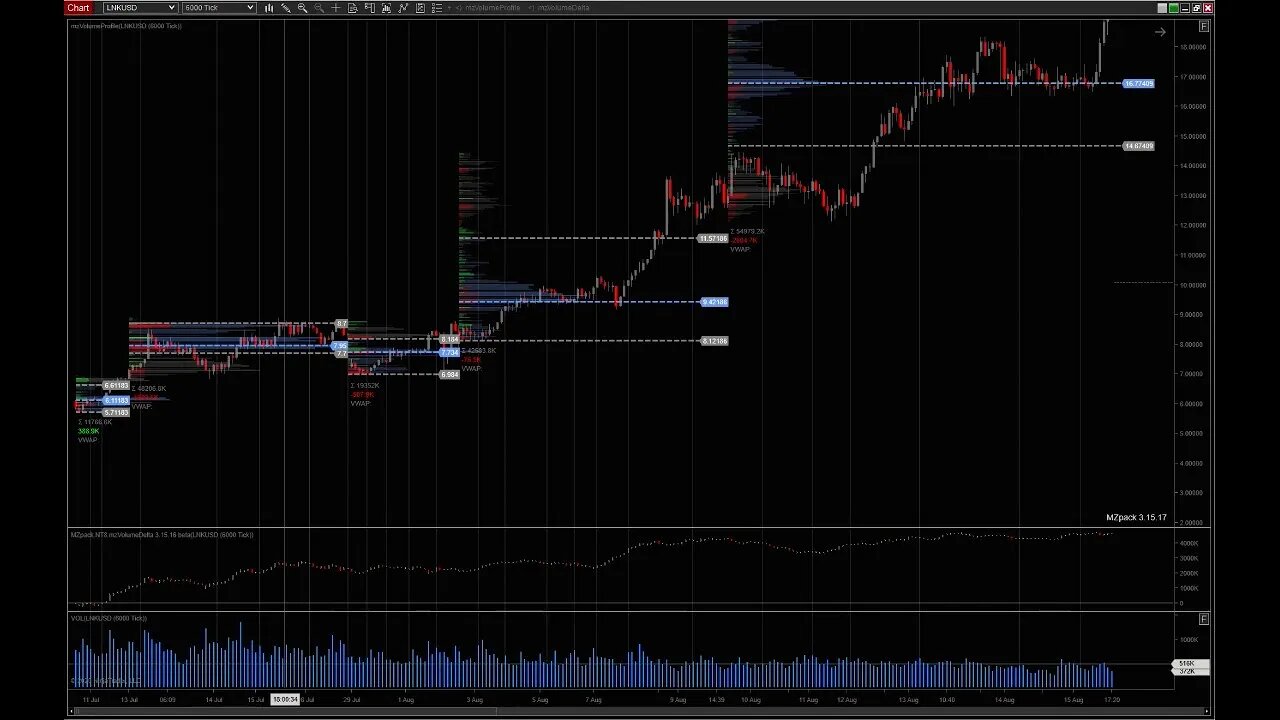This screenshot has height=720, width=1280.
Task: Click the 13 Jul date on time axis
Action: pyautogui.click(x=130, y=700)
